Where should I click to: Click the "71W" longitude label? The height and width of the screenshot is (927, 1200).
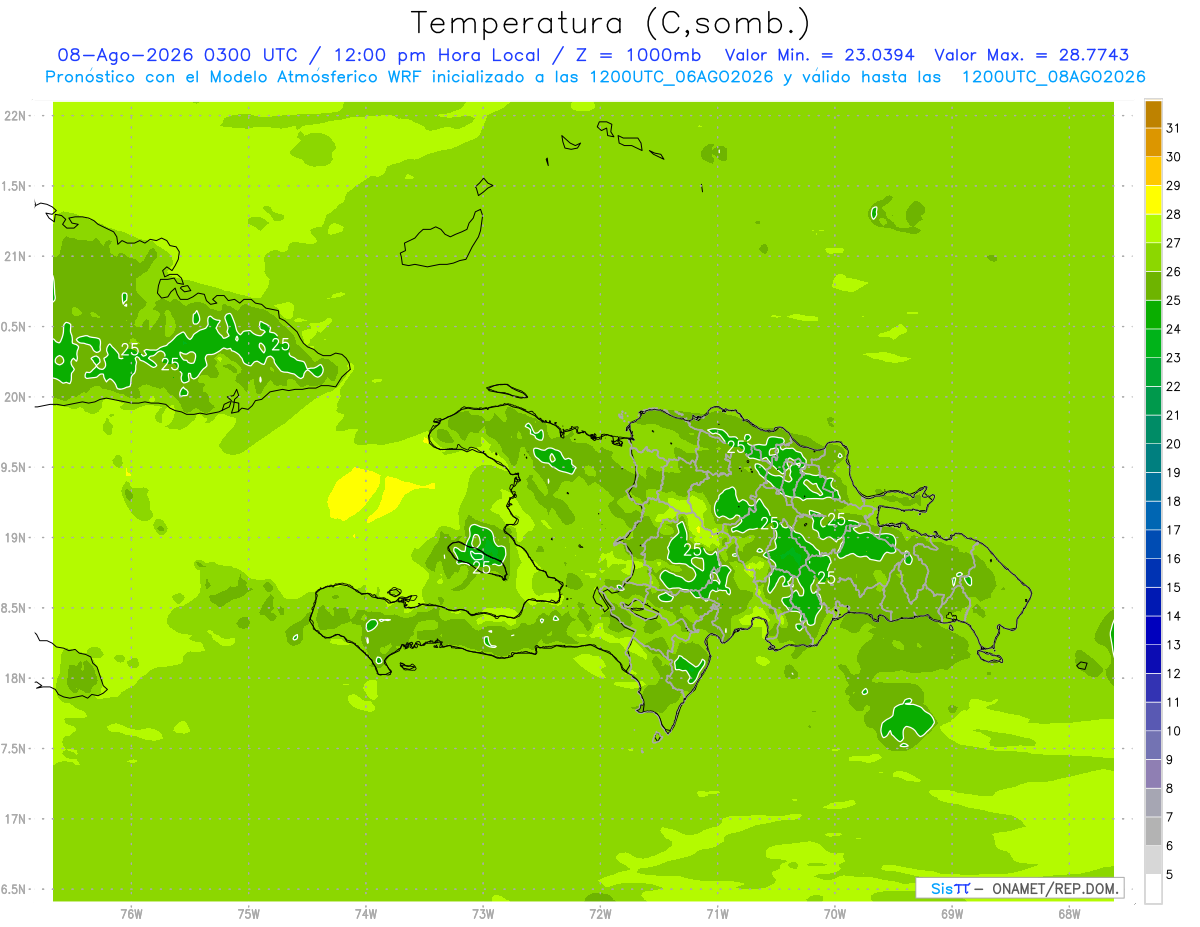[x=717, y=914]
